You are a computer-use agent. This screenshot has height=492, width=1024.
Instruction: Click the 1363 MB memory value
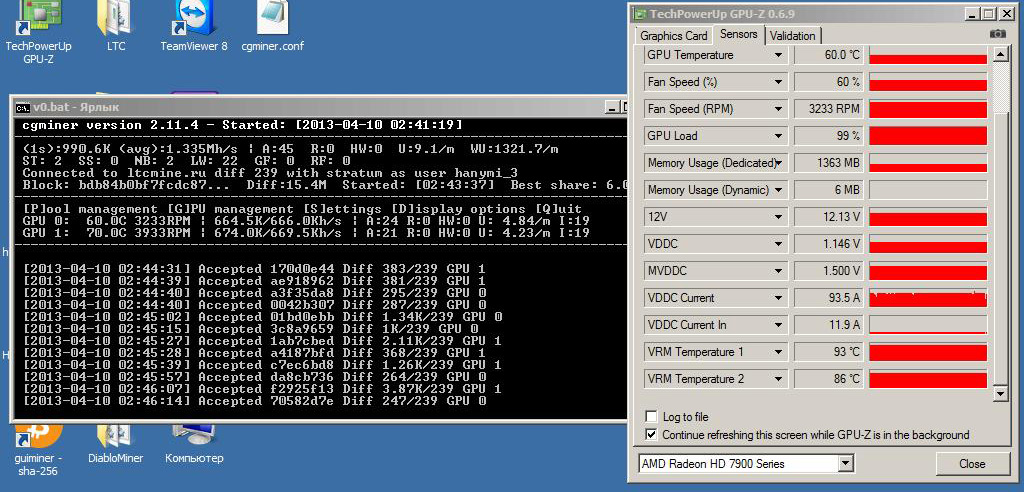828,163
